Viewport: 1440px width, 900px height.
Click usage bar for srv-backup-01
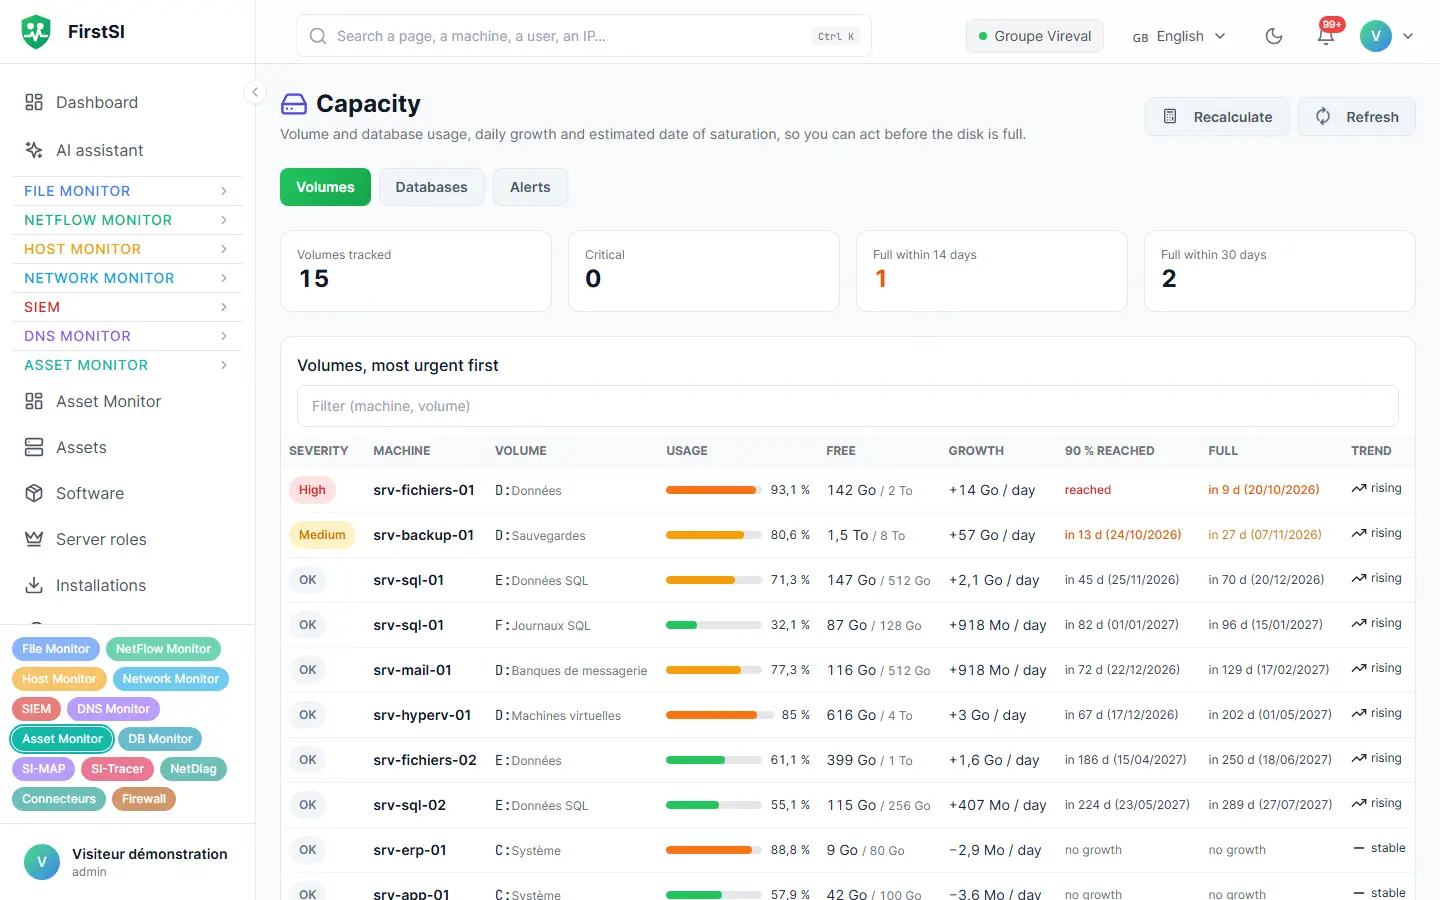[714, 535]
